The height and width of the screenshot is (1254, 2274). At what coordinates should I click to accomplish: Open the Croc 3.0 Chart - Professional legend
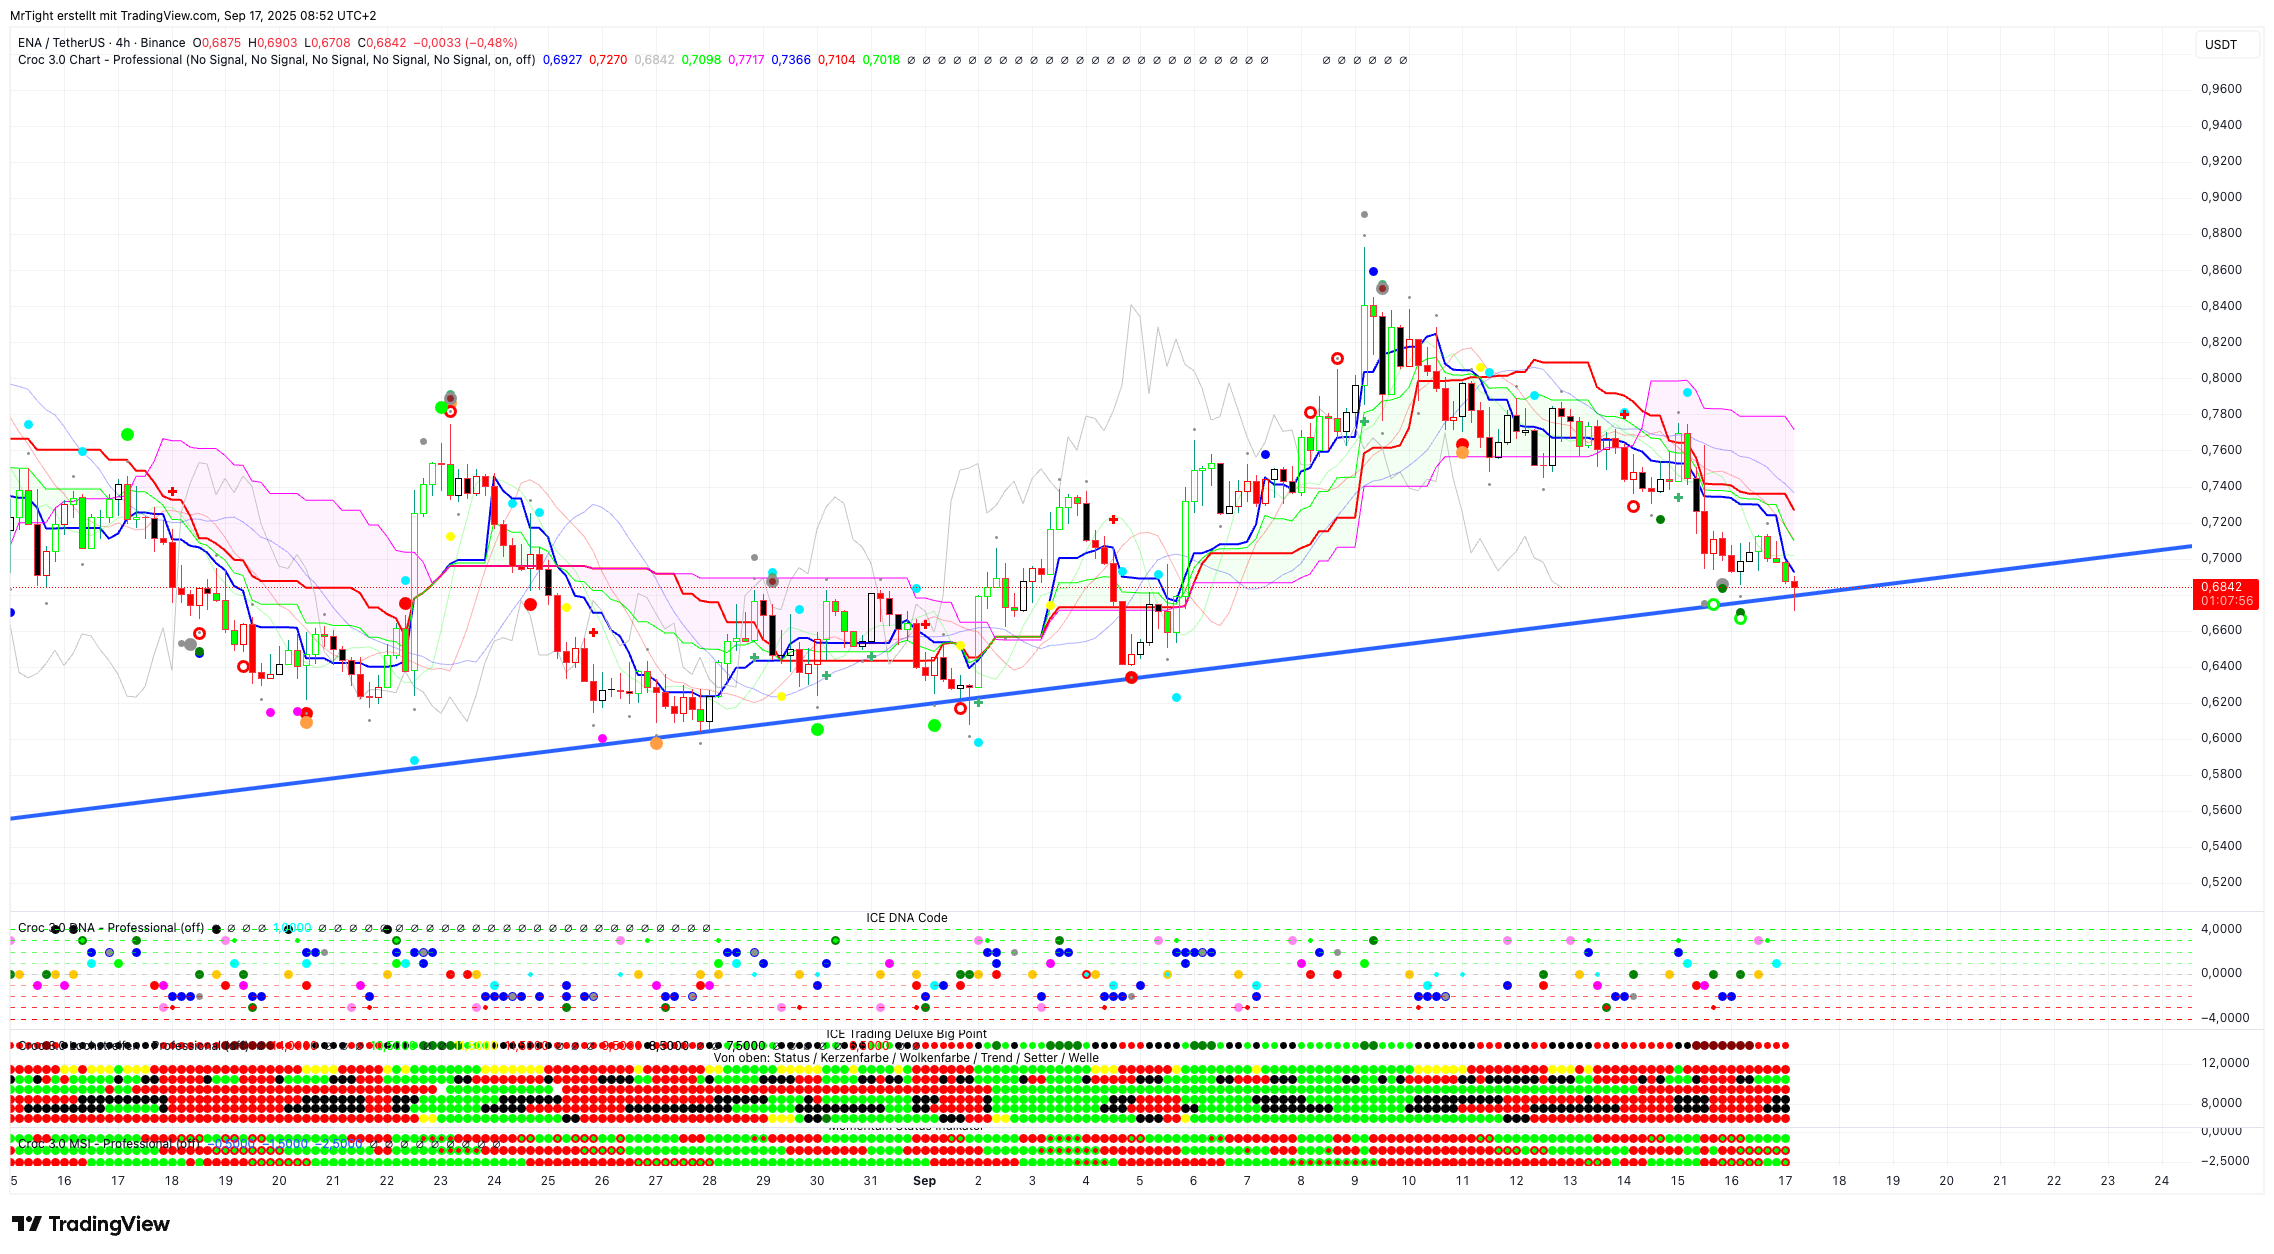point(100,60)
